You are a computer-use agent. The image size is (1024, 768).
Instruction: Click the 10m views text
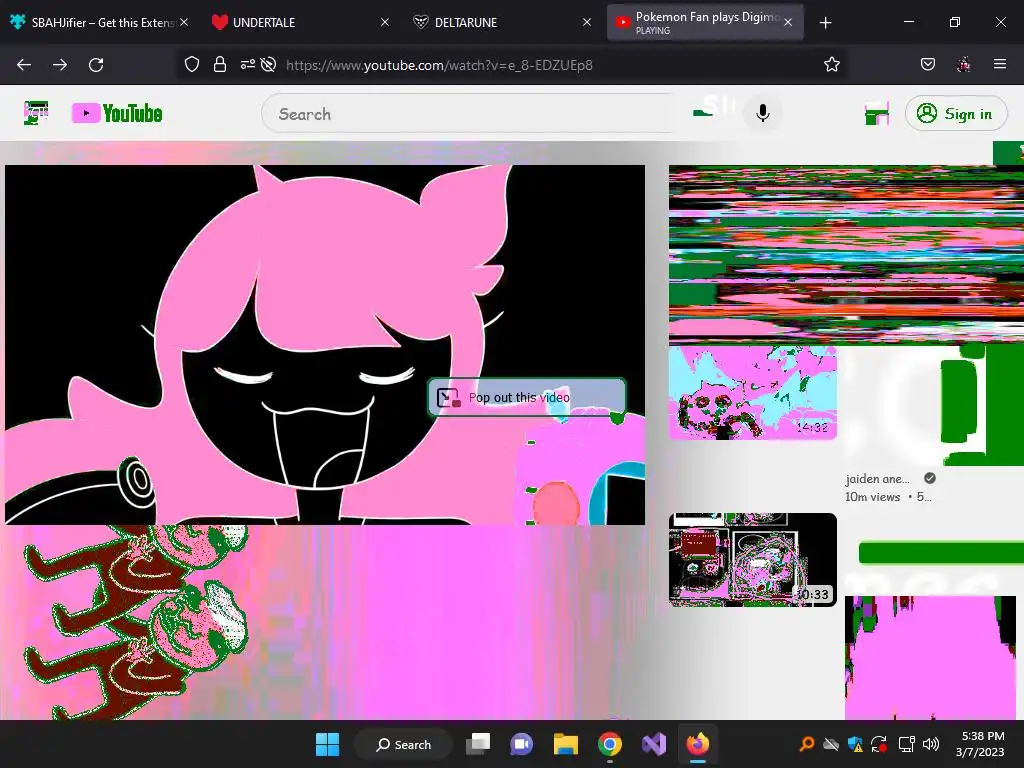872,497
